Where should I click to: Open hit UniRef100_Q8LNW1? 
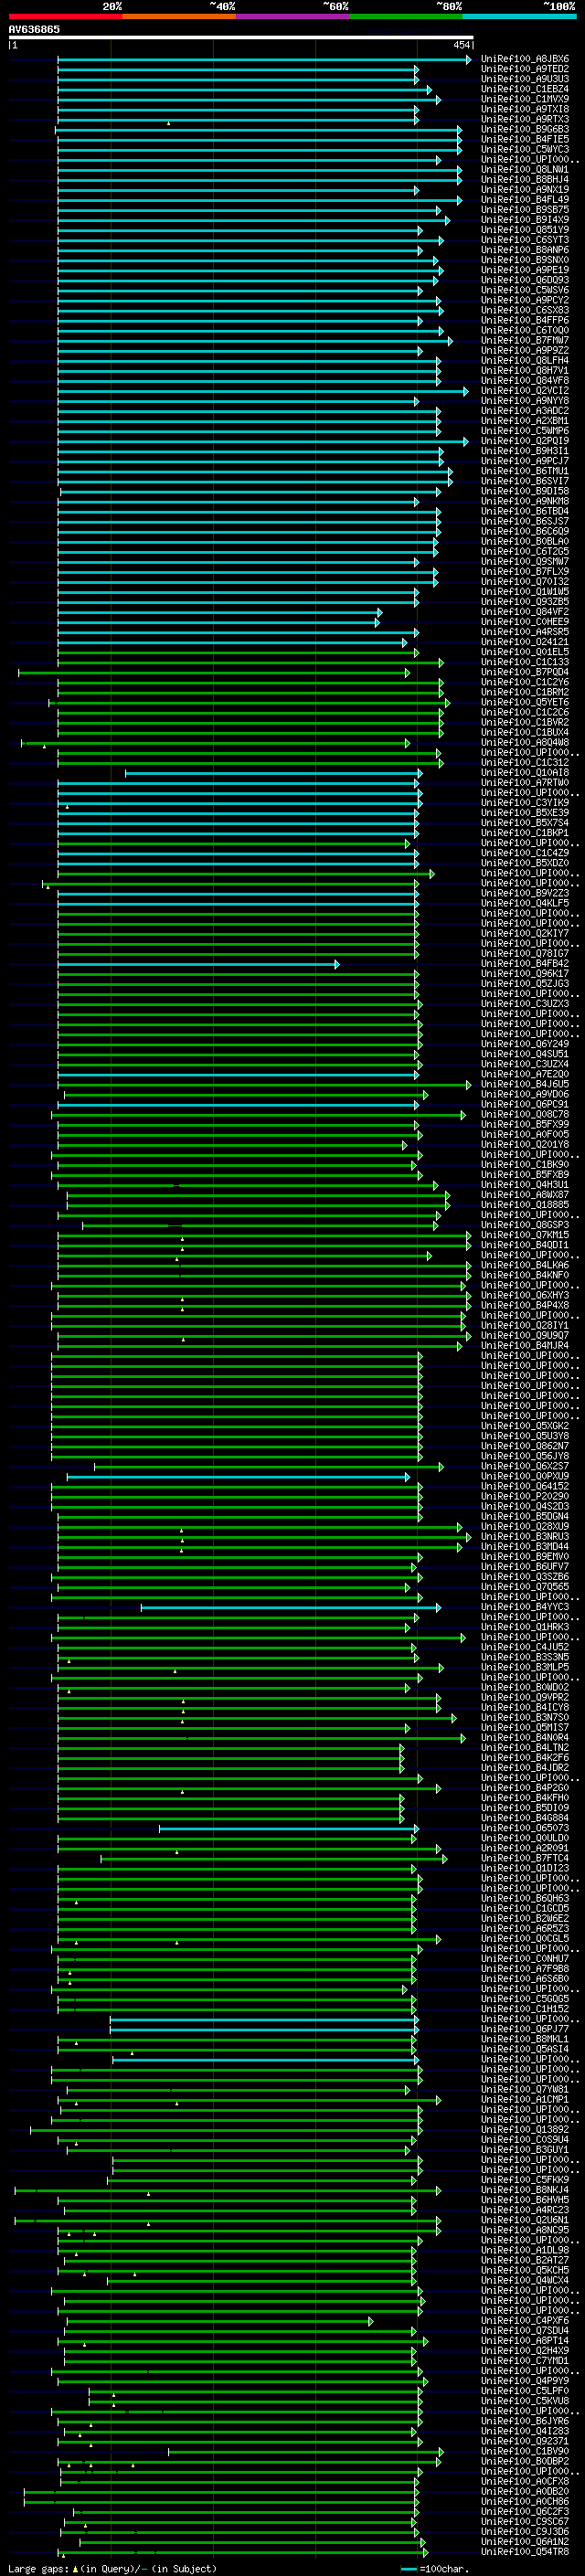point(525,170)
